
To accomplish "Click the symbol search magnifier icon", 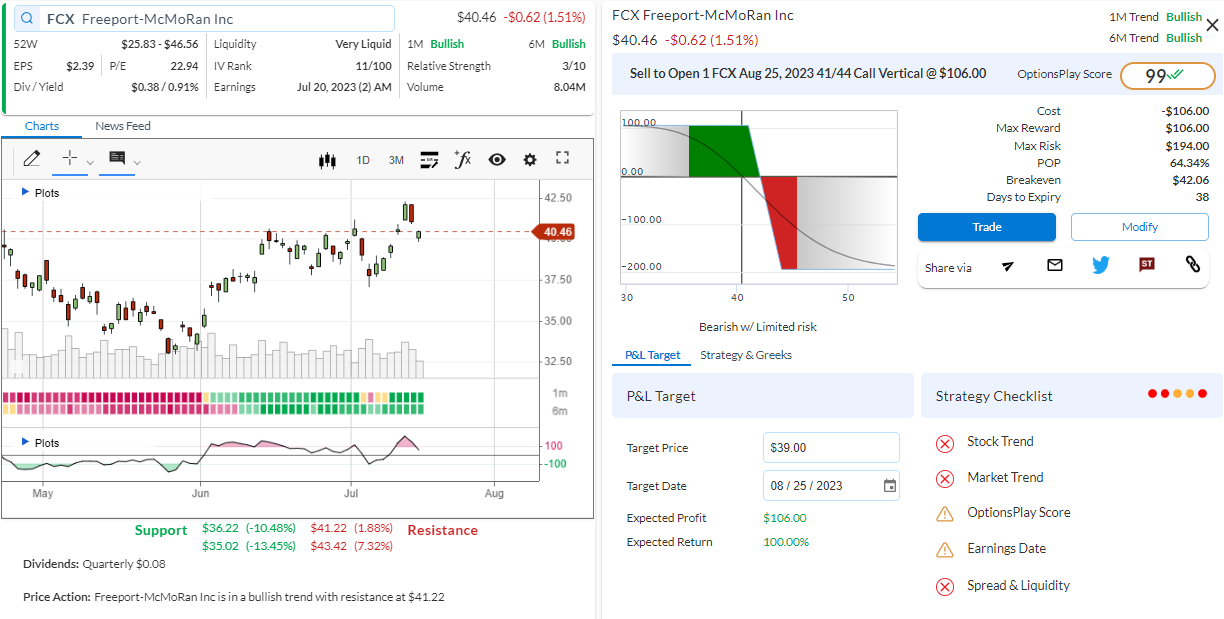I will [x=26, y=19].
